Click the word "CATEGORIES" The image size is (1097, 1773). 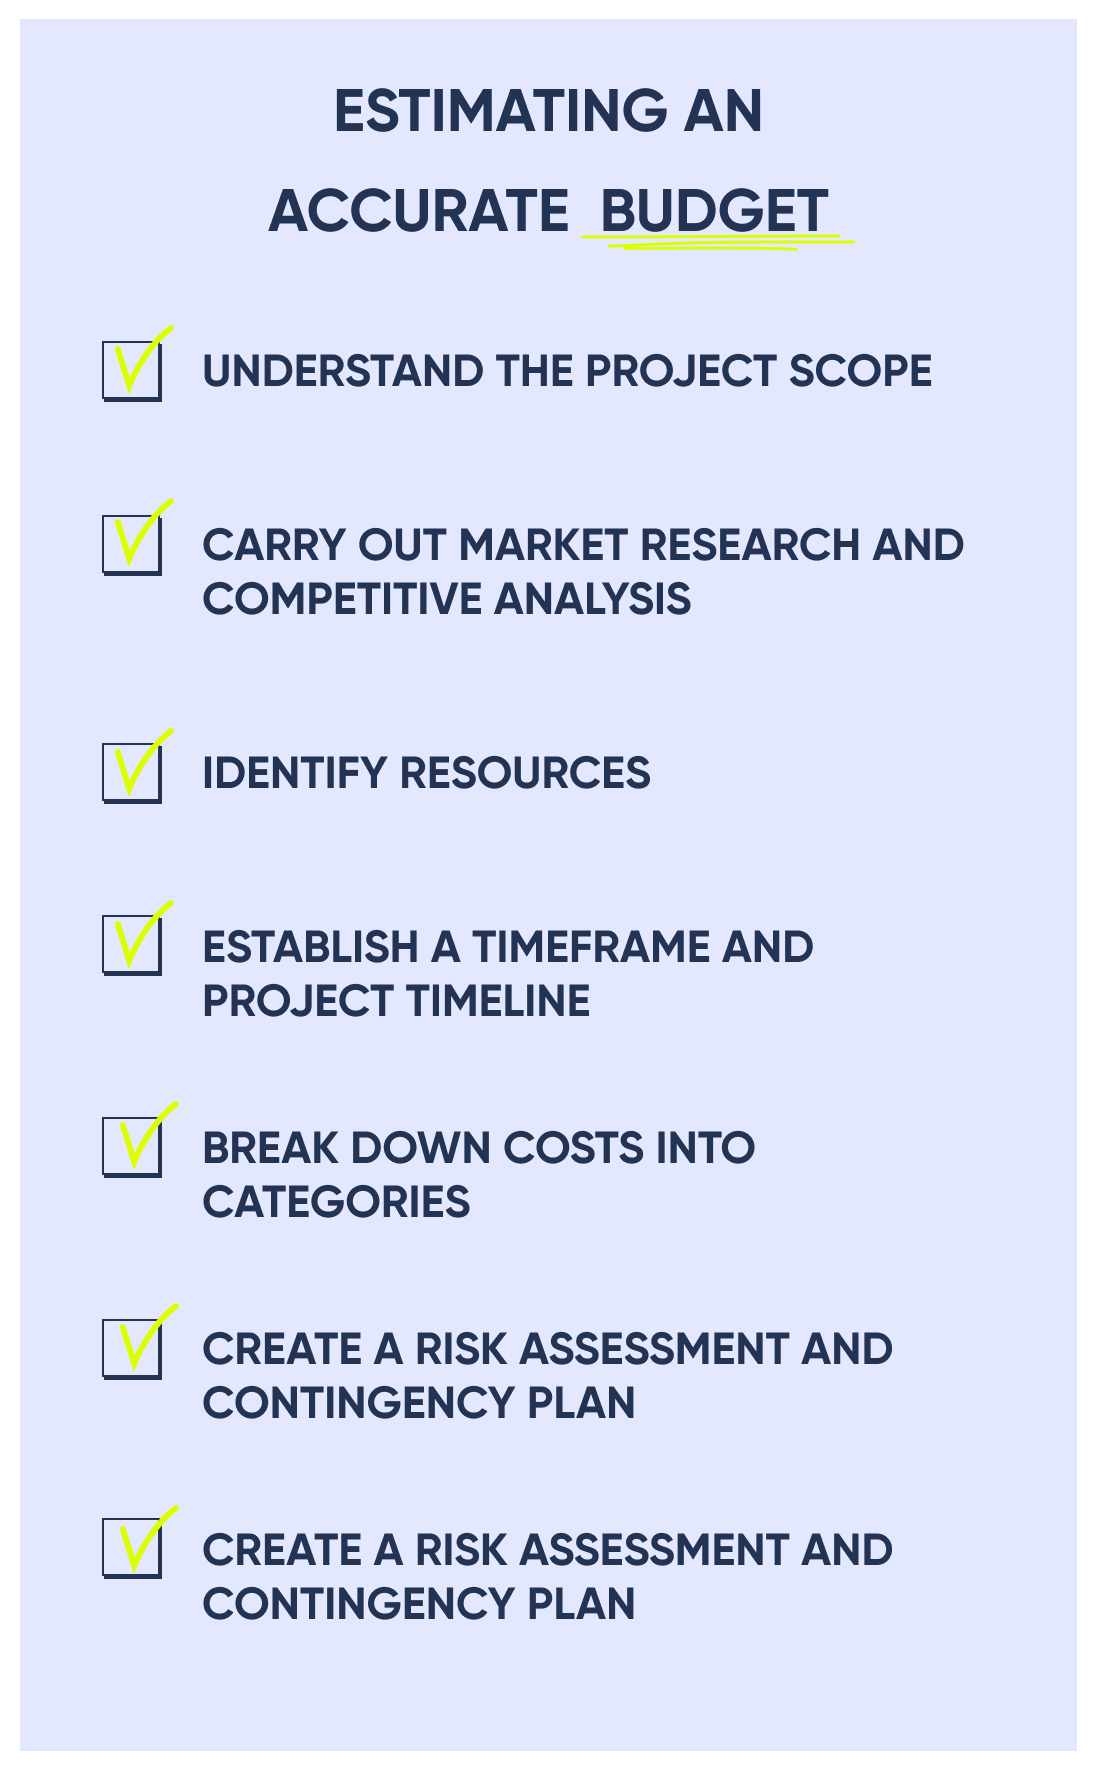pyautogui.click(x=336, y=1202)
